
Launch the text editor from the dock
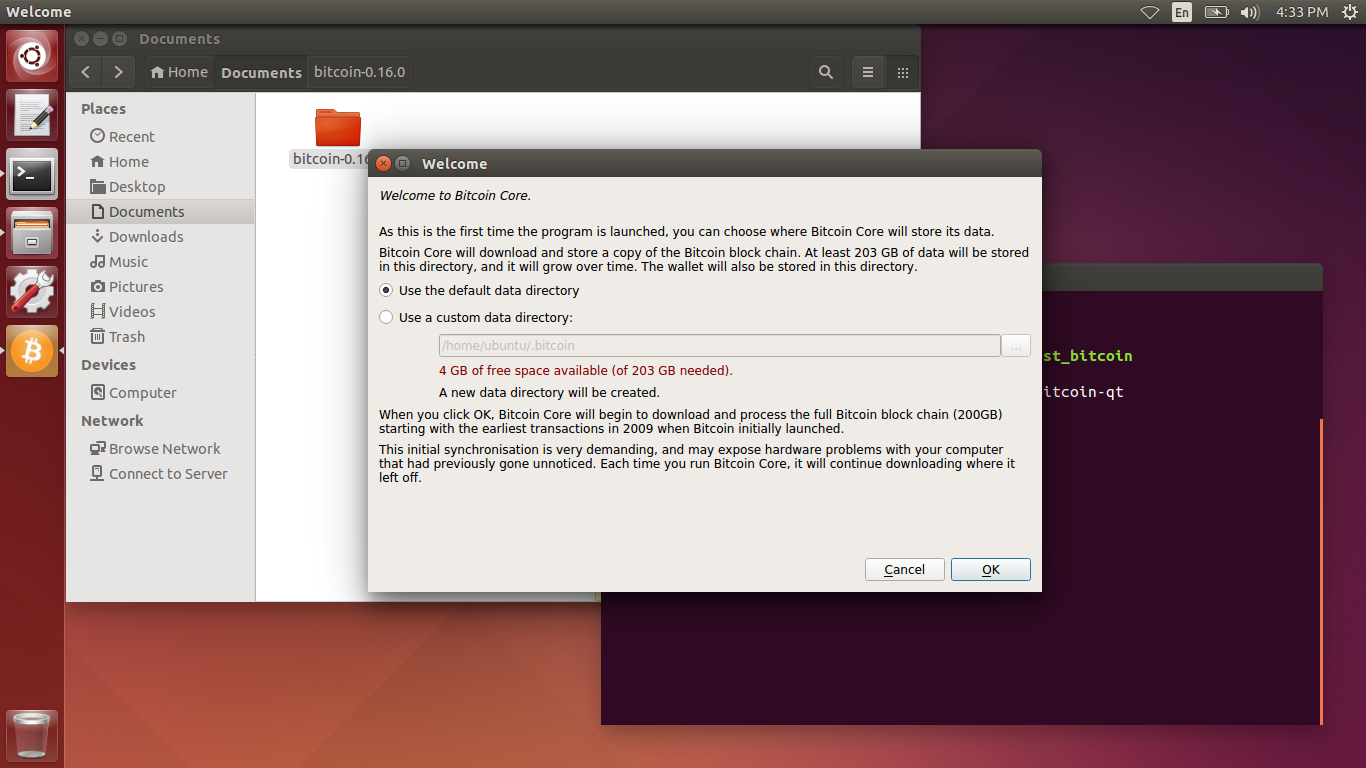click(x=32, y=115)
